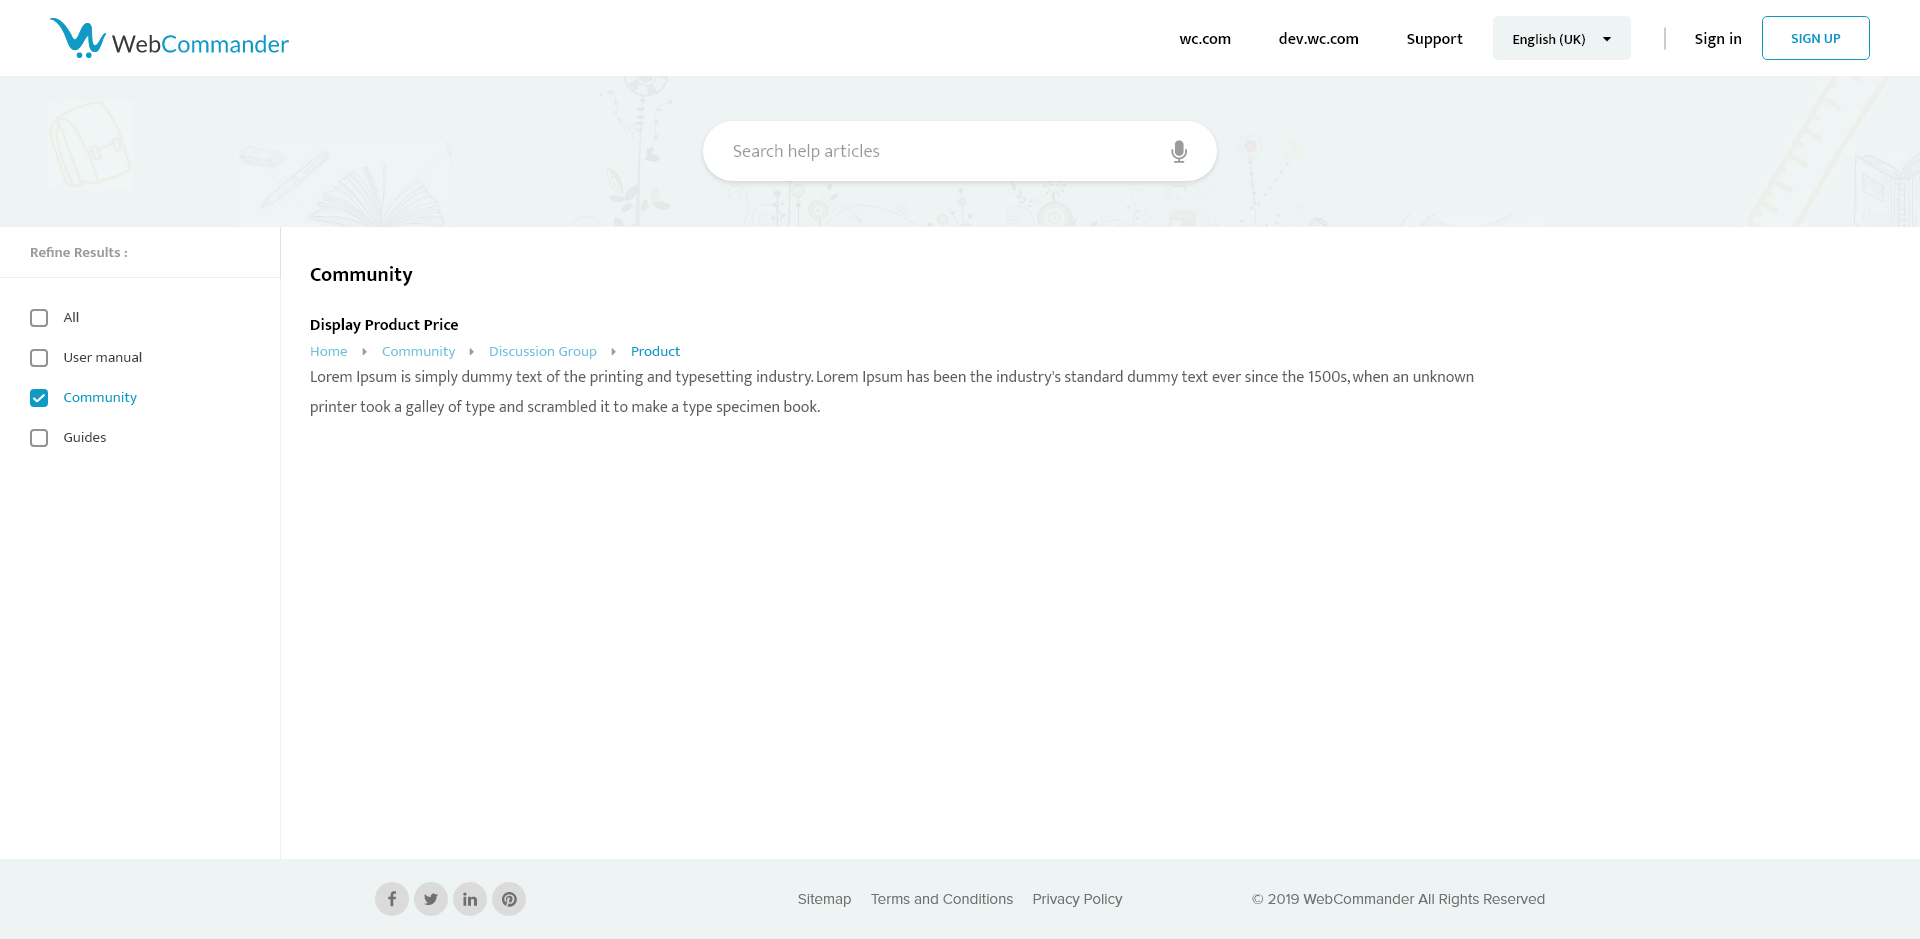Click the WebCommander logo
This screenshot has height=939, width=1920.
pyautogui.click(x=169, y=39)
